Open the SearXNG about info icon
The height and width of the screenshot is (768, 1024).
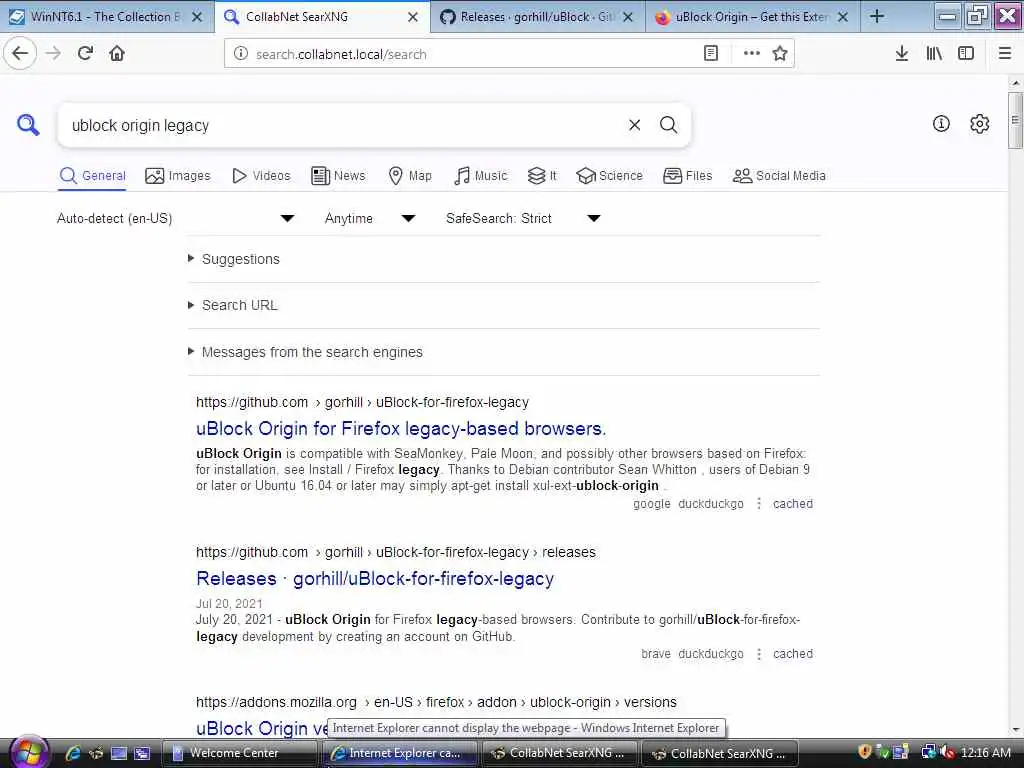pyautogui.click(x=941, y=123)
